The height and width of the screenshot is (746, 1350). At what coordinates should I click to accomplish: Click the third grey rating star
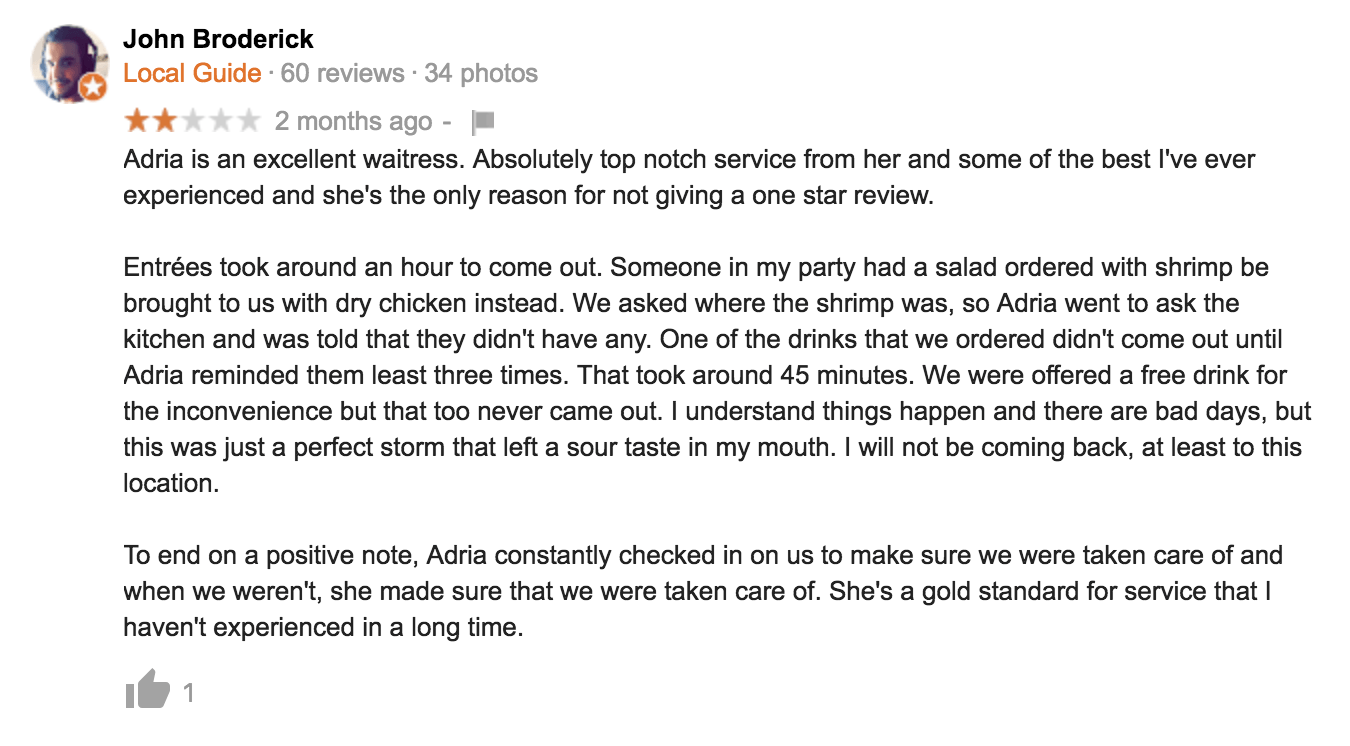point(192,122)
